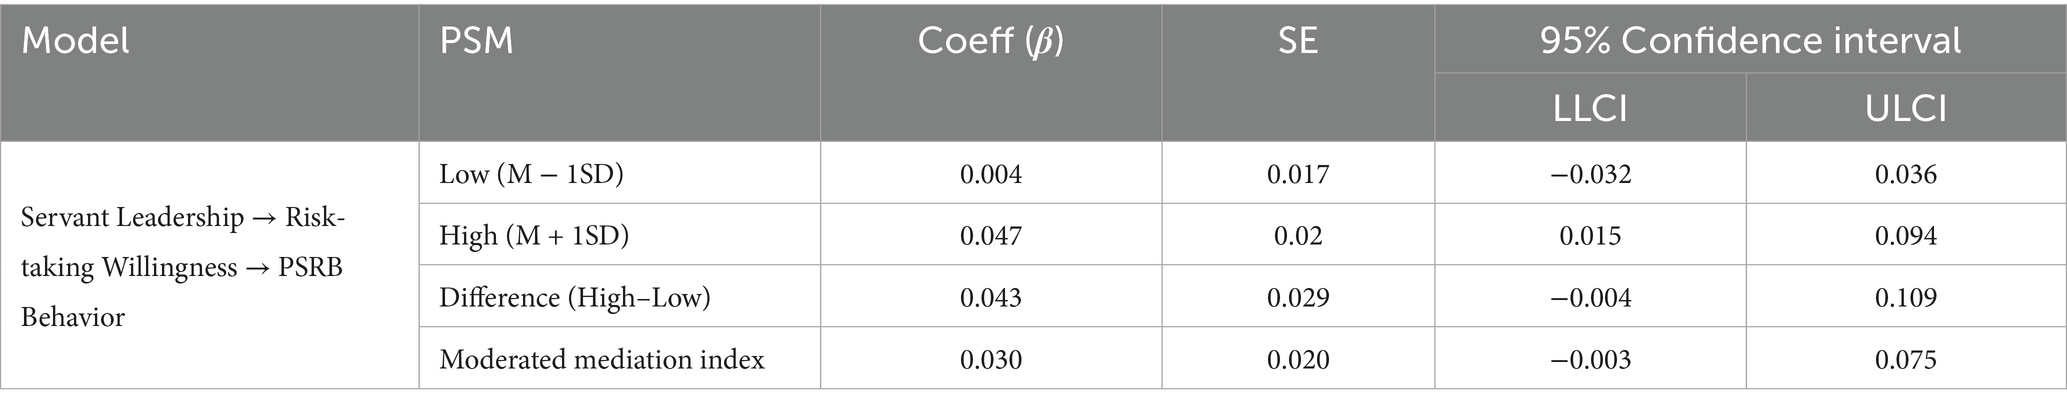The image size is (2067, 407).
Task: Click the 0.075 ULCI value
Action: 1906,360
